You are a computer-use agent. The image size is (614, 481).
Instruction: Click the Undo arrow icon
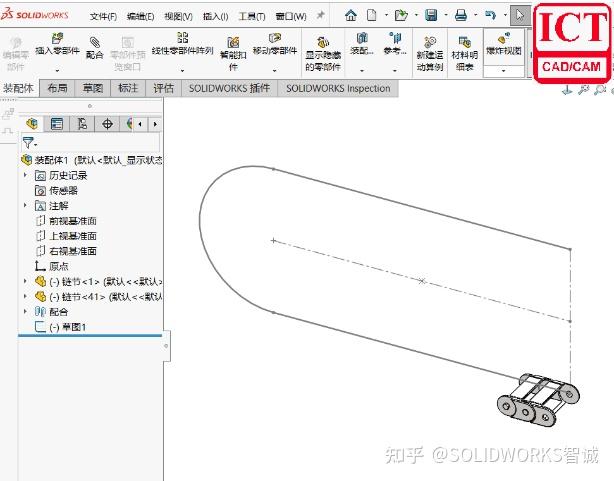pyautogui.click(x=490, y=16)
